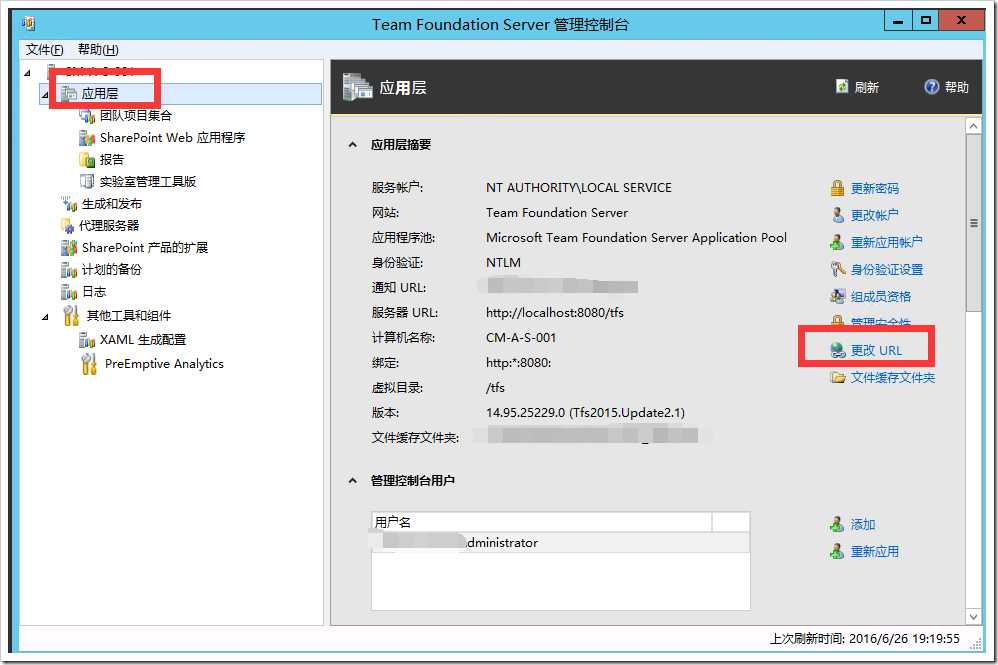Select PreEmptive Analytics tree item
The width and height of the screenshot is (998, 665).
tap(164, 364)
